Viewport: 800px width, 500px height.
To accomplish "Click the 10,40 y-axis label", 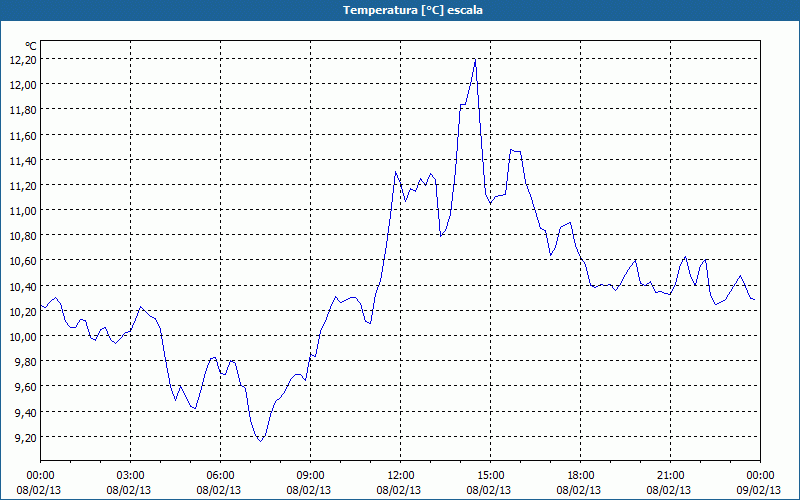I will tap(23, 286).
